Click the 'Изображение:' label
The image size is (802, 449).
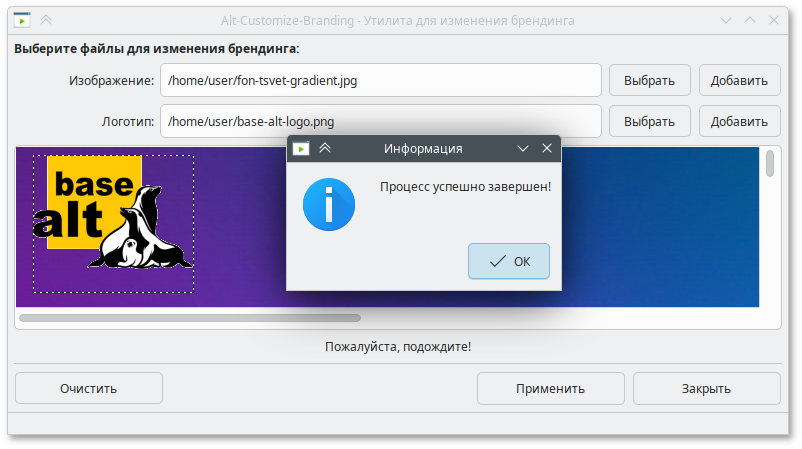(112, 81)
